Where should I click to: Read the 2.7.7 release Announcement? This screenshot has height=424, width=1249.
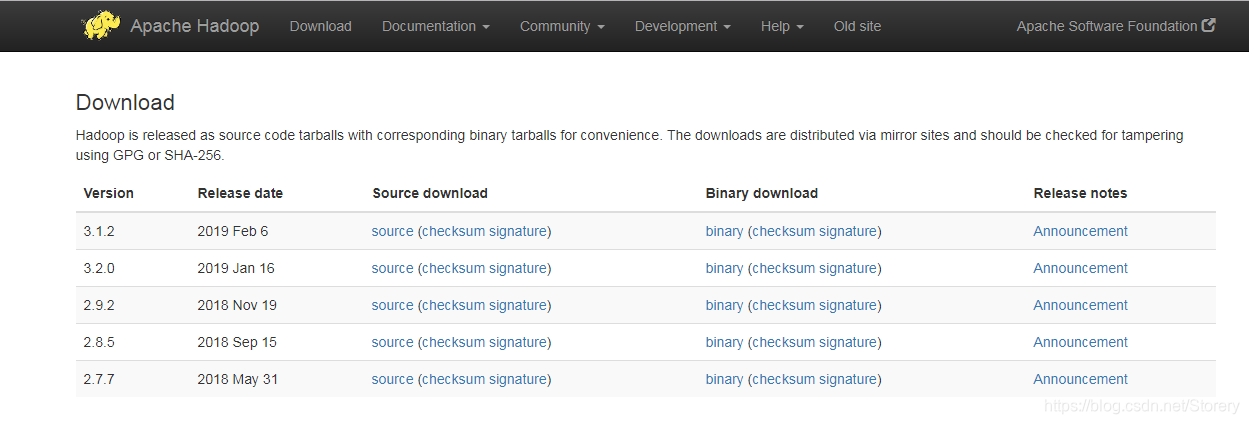[x=1080, y=379]
